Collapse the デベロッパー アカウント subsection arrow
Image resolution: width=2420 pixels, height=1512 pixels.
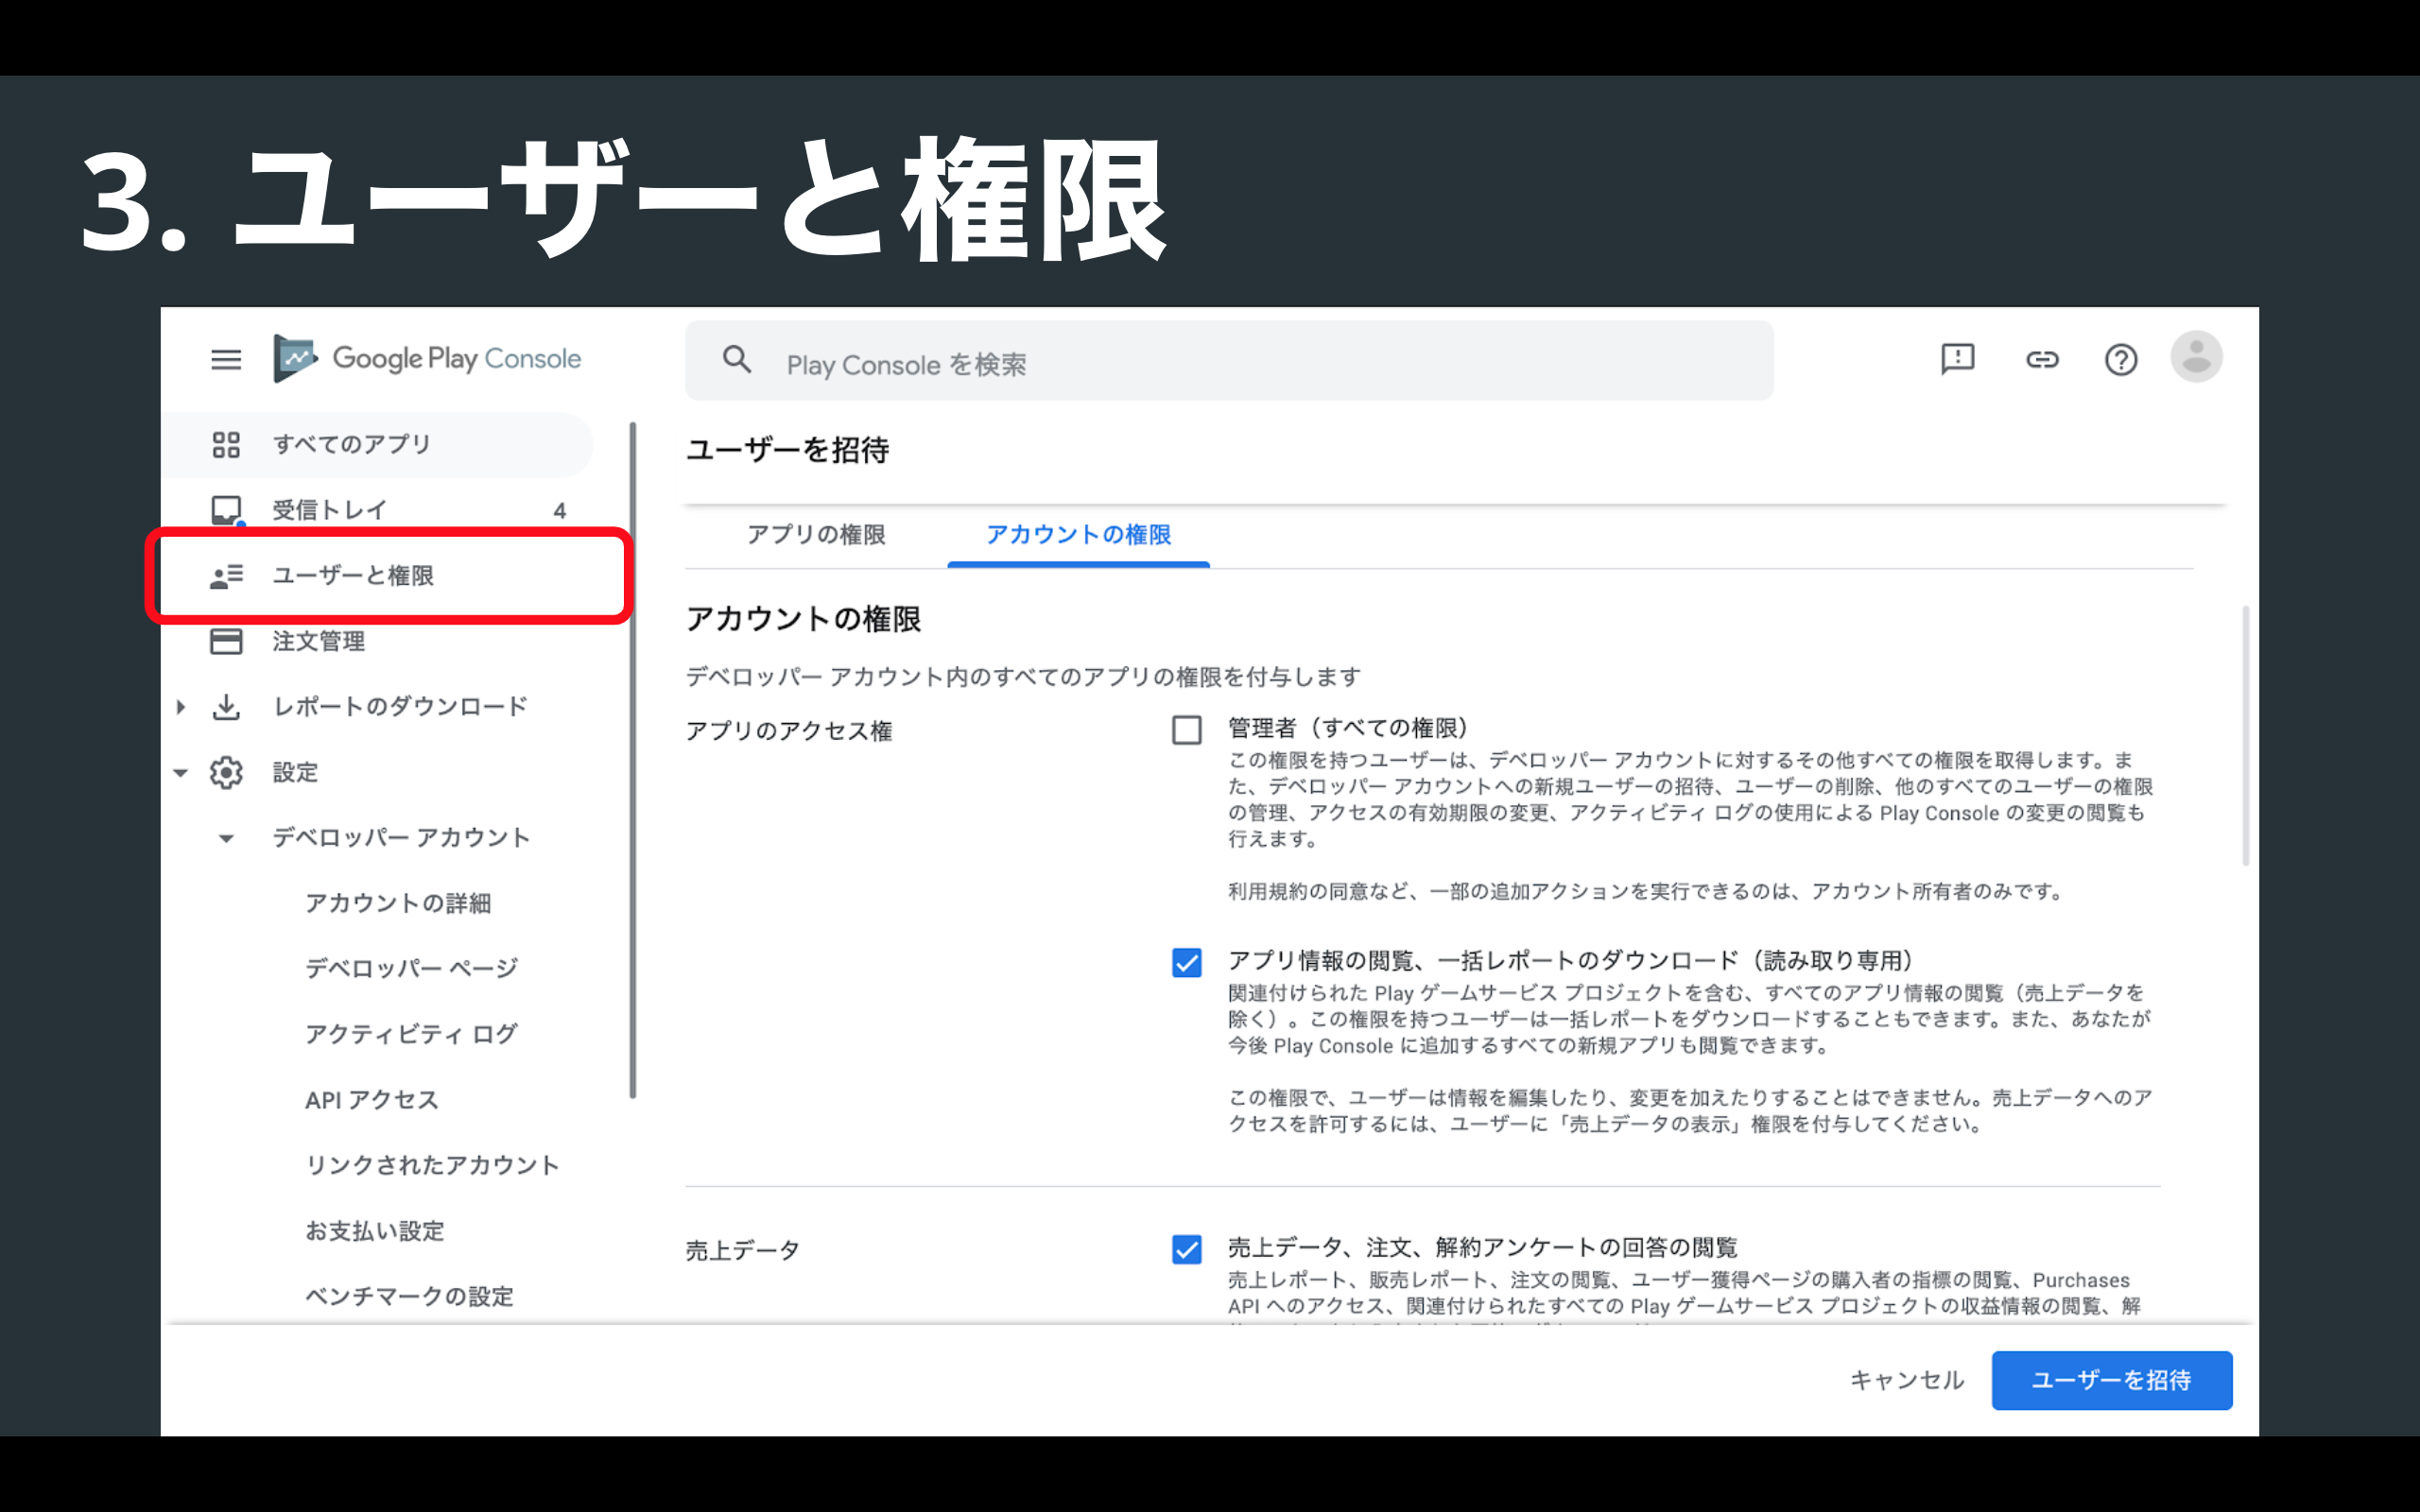[x=226, y=839]
